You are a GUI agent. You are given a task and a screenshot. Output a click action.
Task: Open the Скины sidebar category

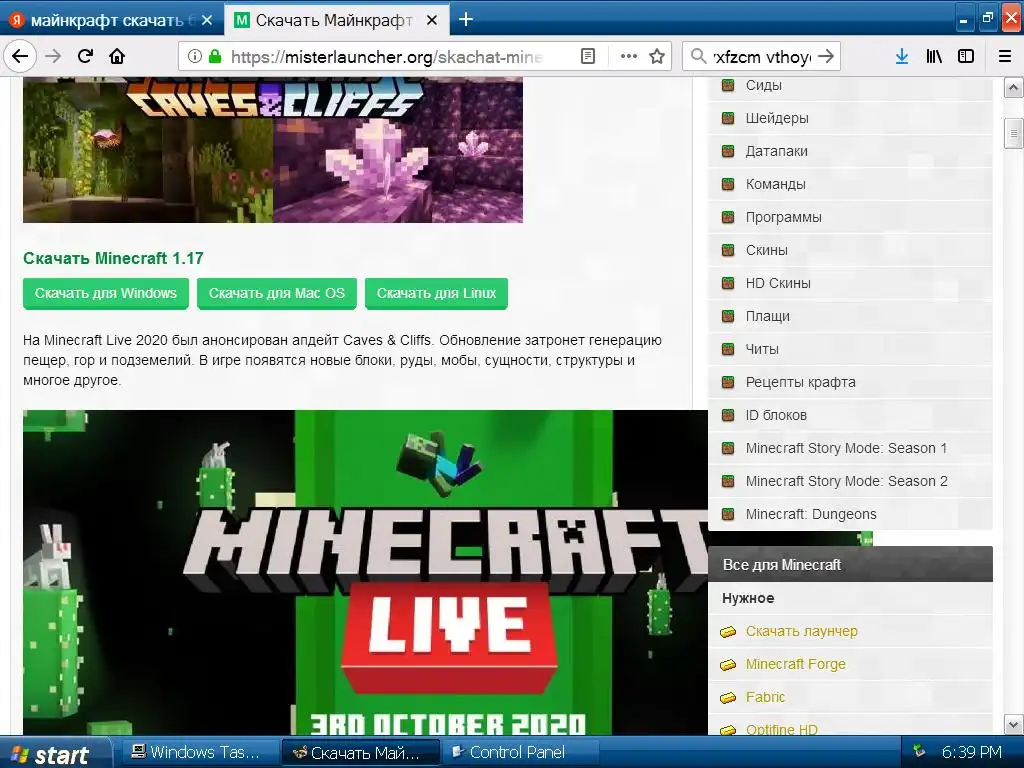(767, 250)
